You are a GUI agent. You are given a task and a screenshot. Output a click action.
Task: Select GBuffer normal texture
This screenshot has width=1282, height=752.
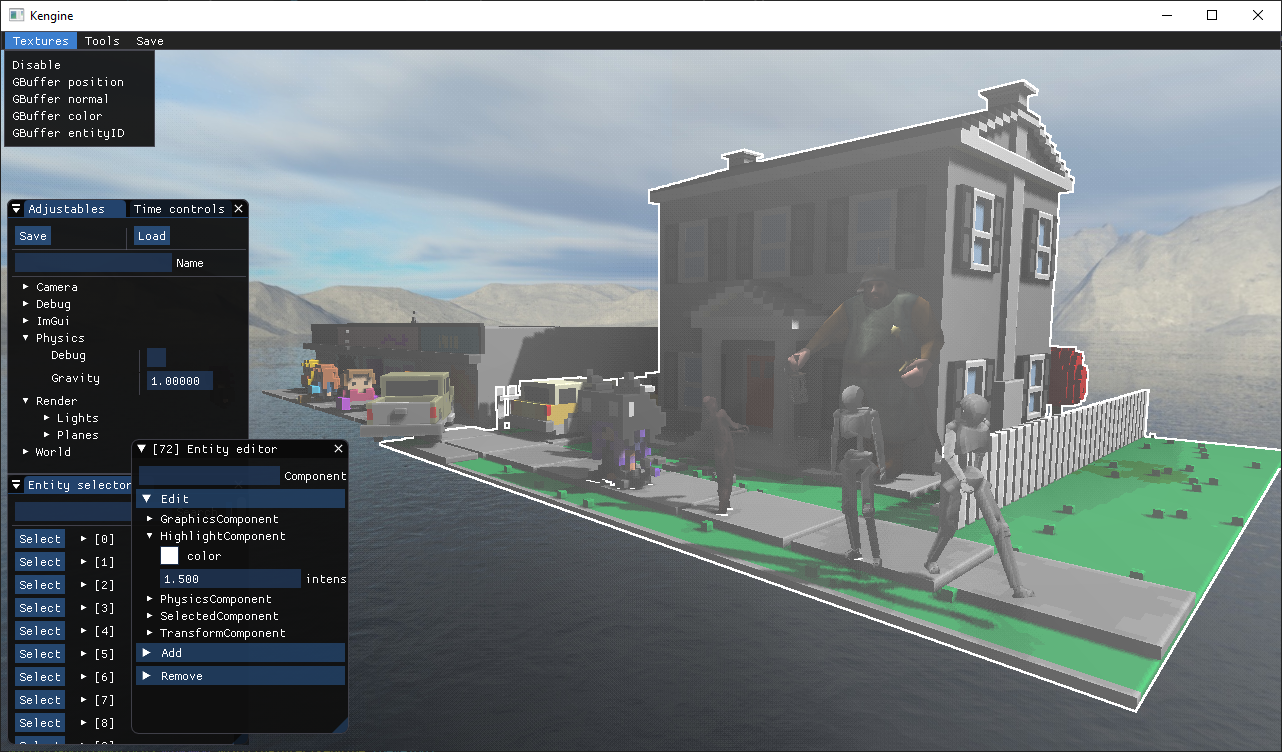[60, 99]
